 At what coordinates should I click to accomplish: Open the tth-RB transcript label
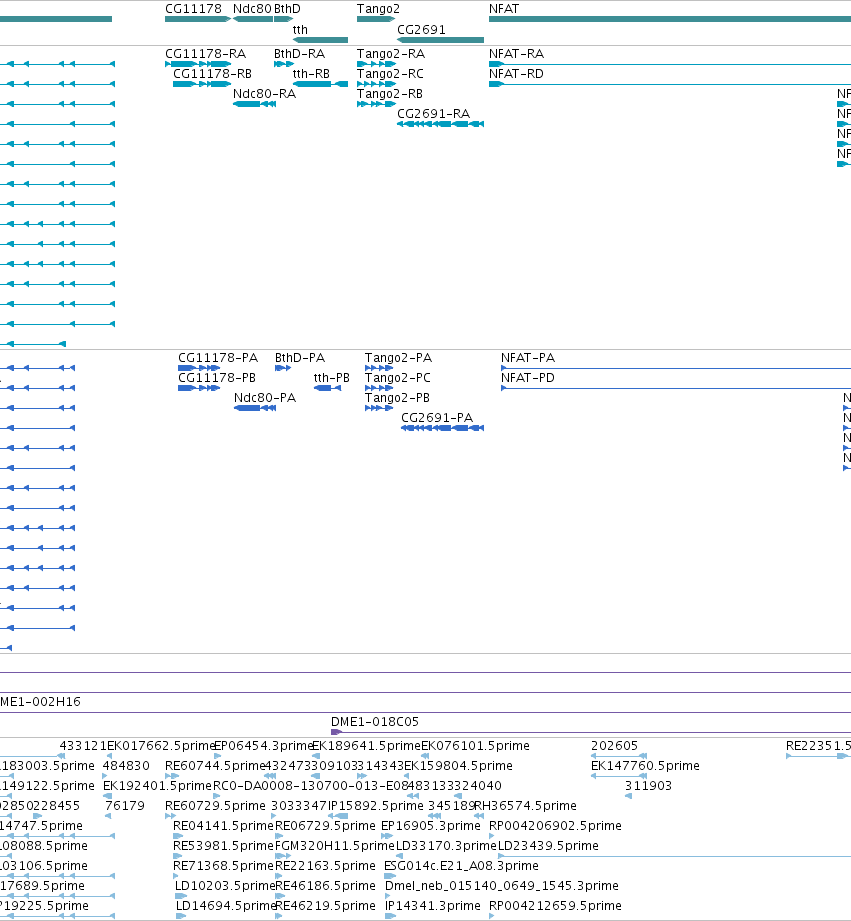(311, 73)
